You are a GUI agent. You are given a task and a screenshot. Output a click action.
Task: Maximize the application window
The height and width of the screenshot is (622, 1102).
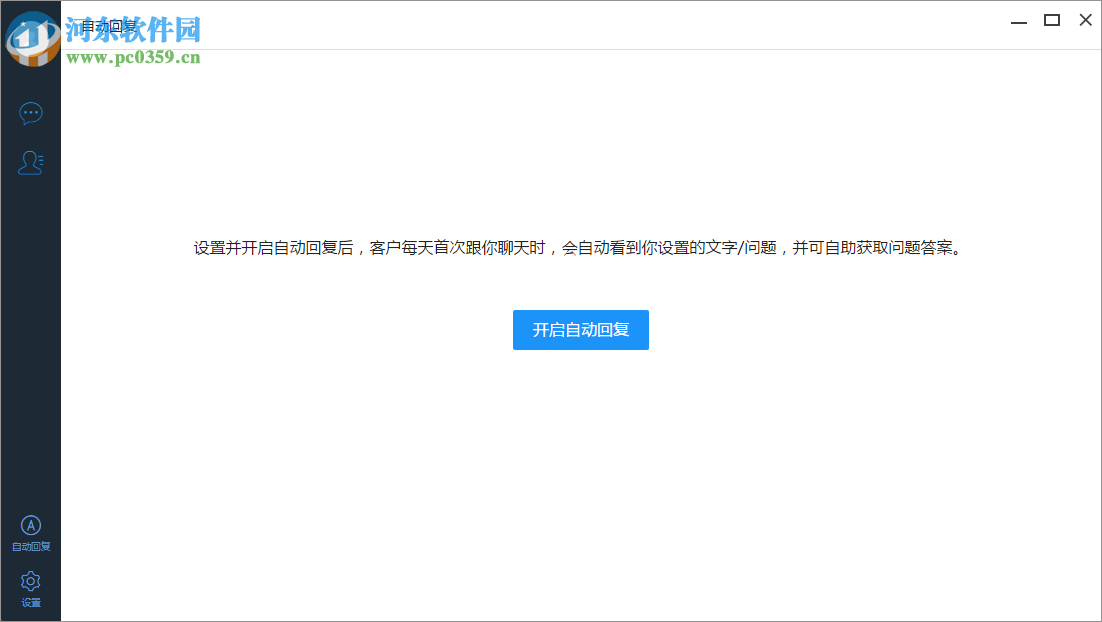pyautogui.click(x=1051, y=20)
